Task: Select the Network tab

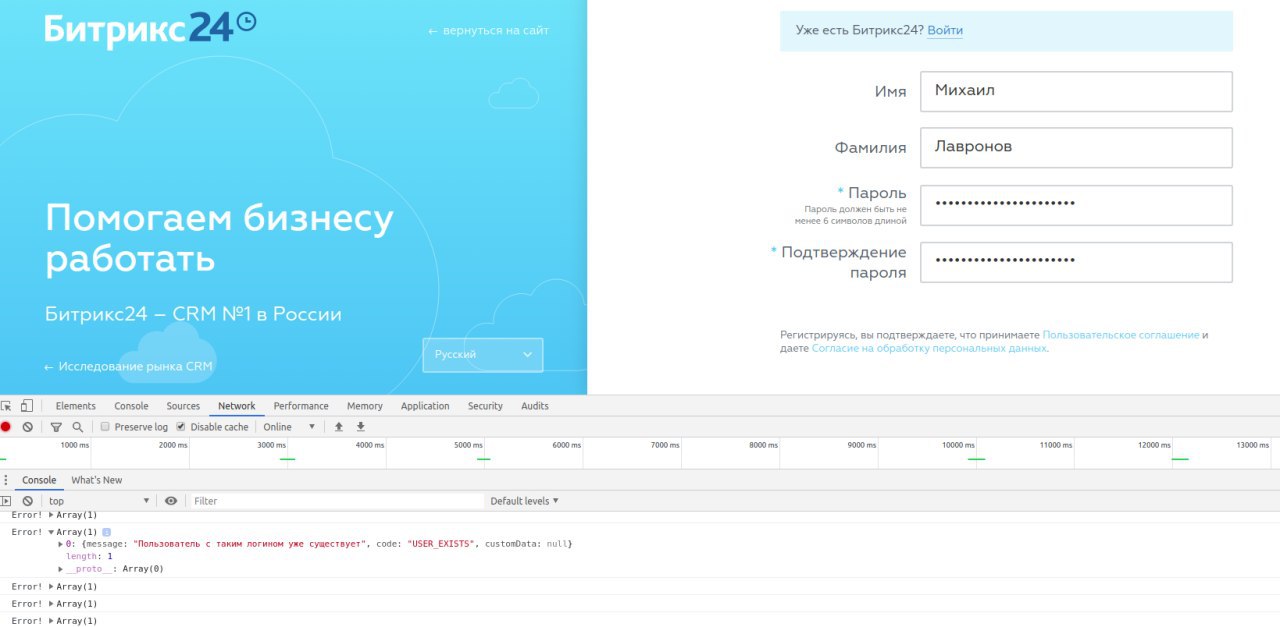Action: tap(237, 406)
